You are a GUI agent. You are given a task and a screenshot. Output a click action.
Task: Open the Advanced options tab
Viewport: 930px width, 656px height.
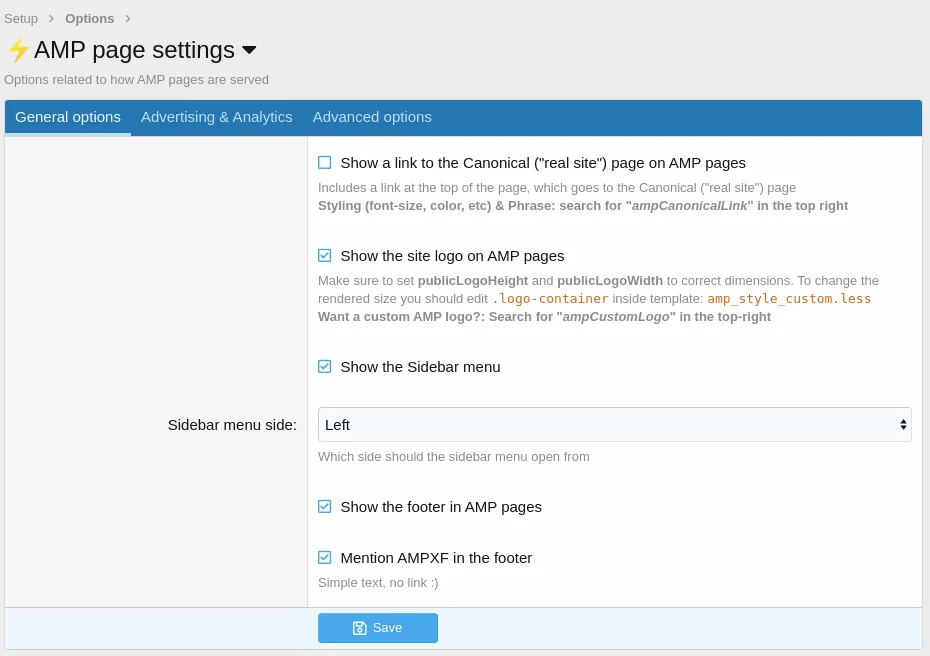pyautogui.click(x=372, y=117)
